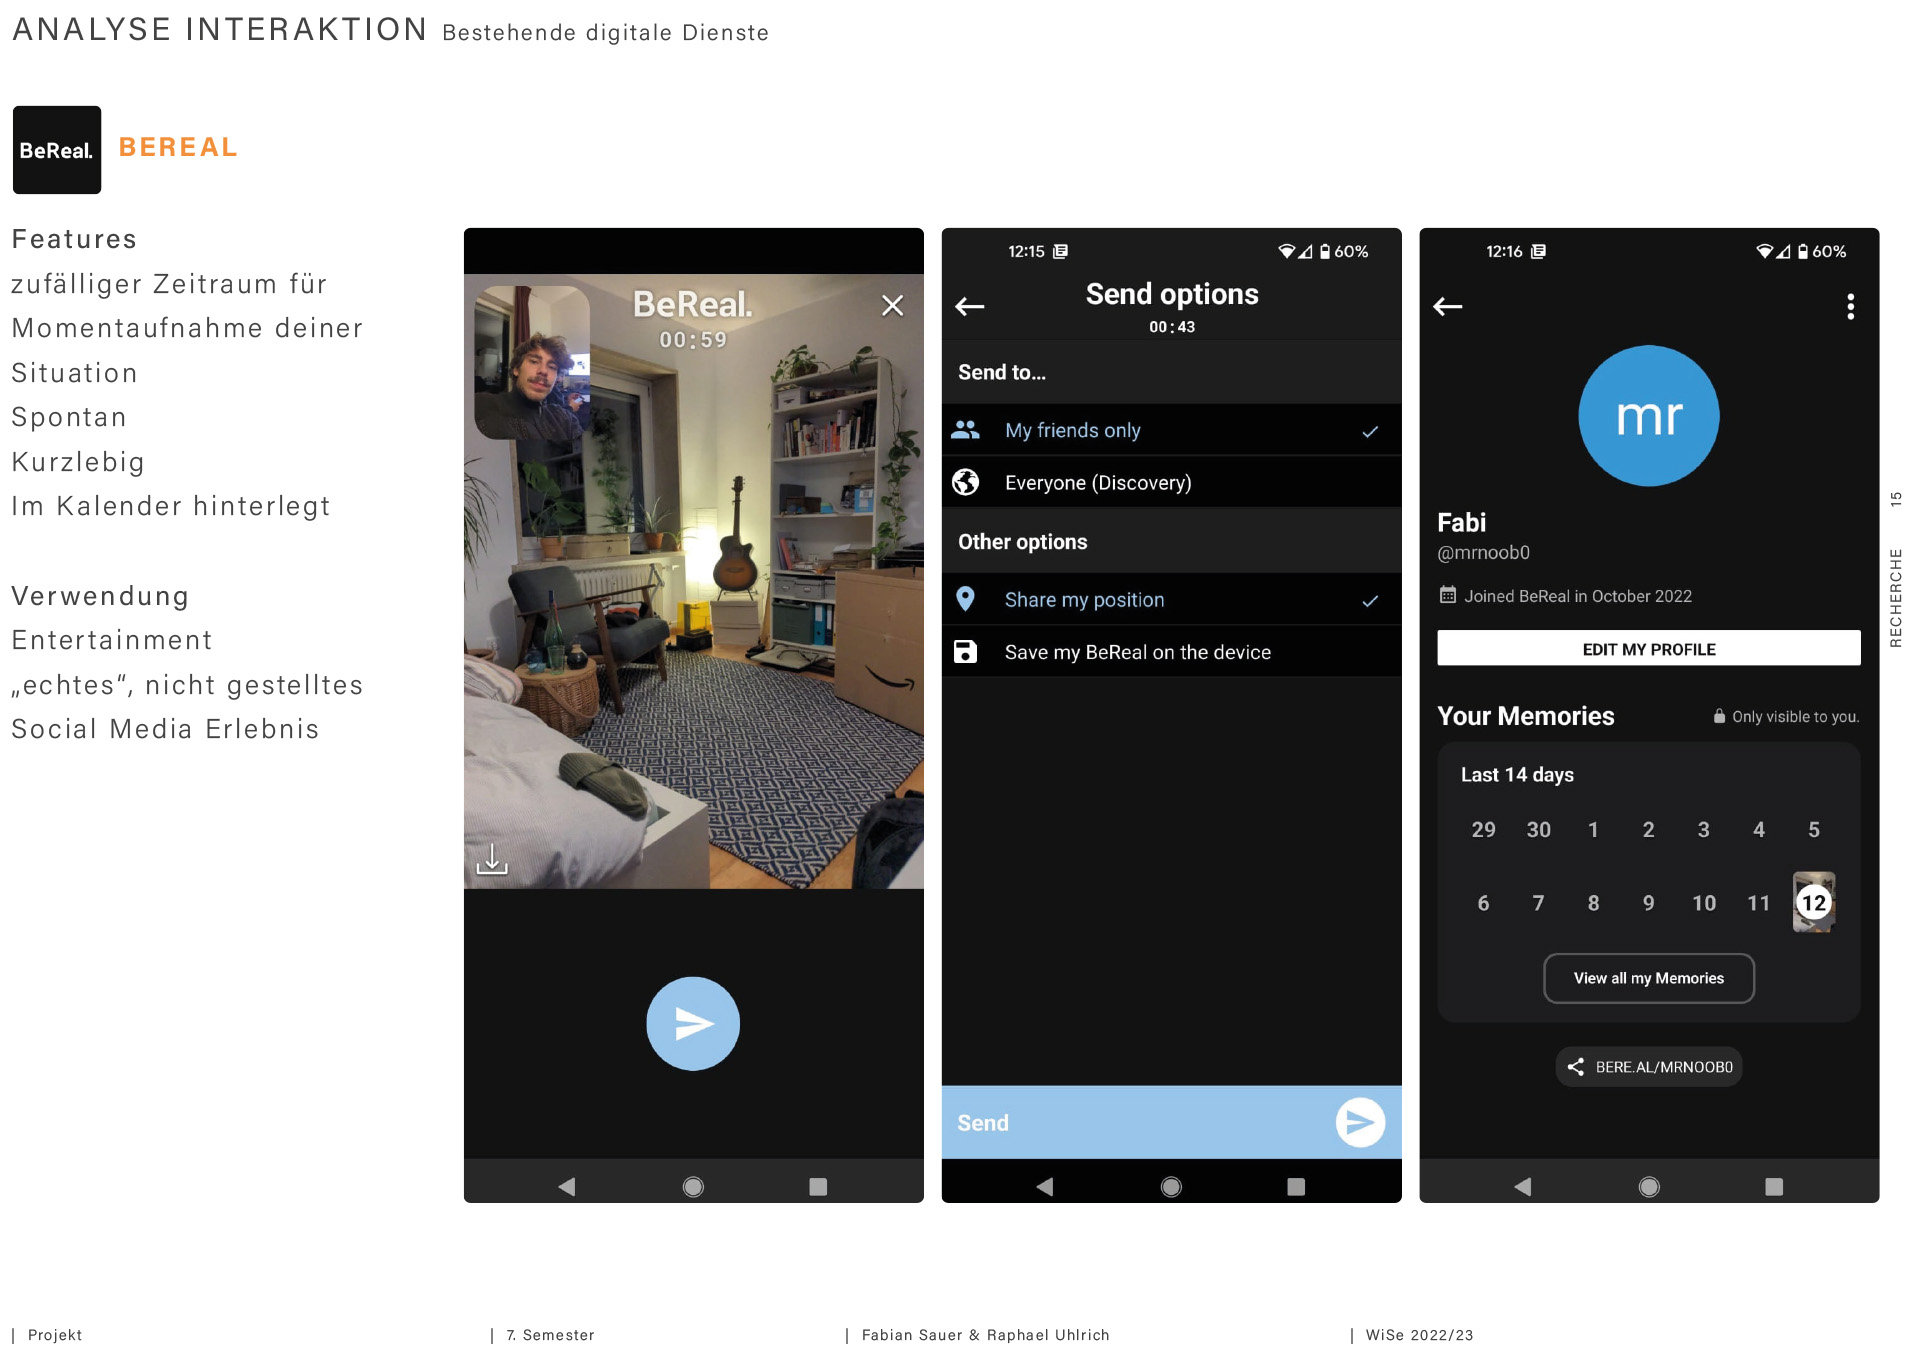Click View all my Memories button

1649,978
